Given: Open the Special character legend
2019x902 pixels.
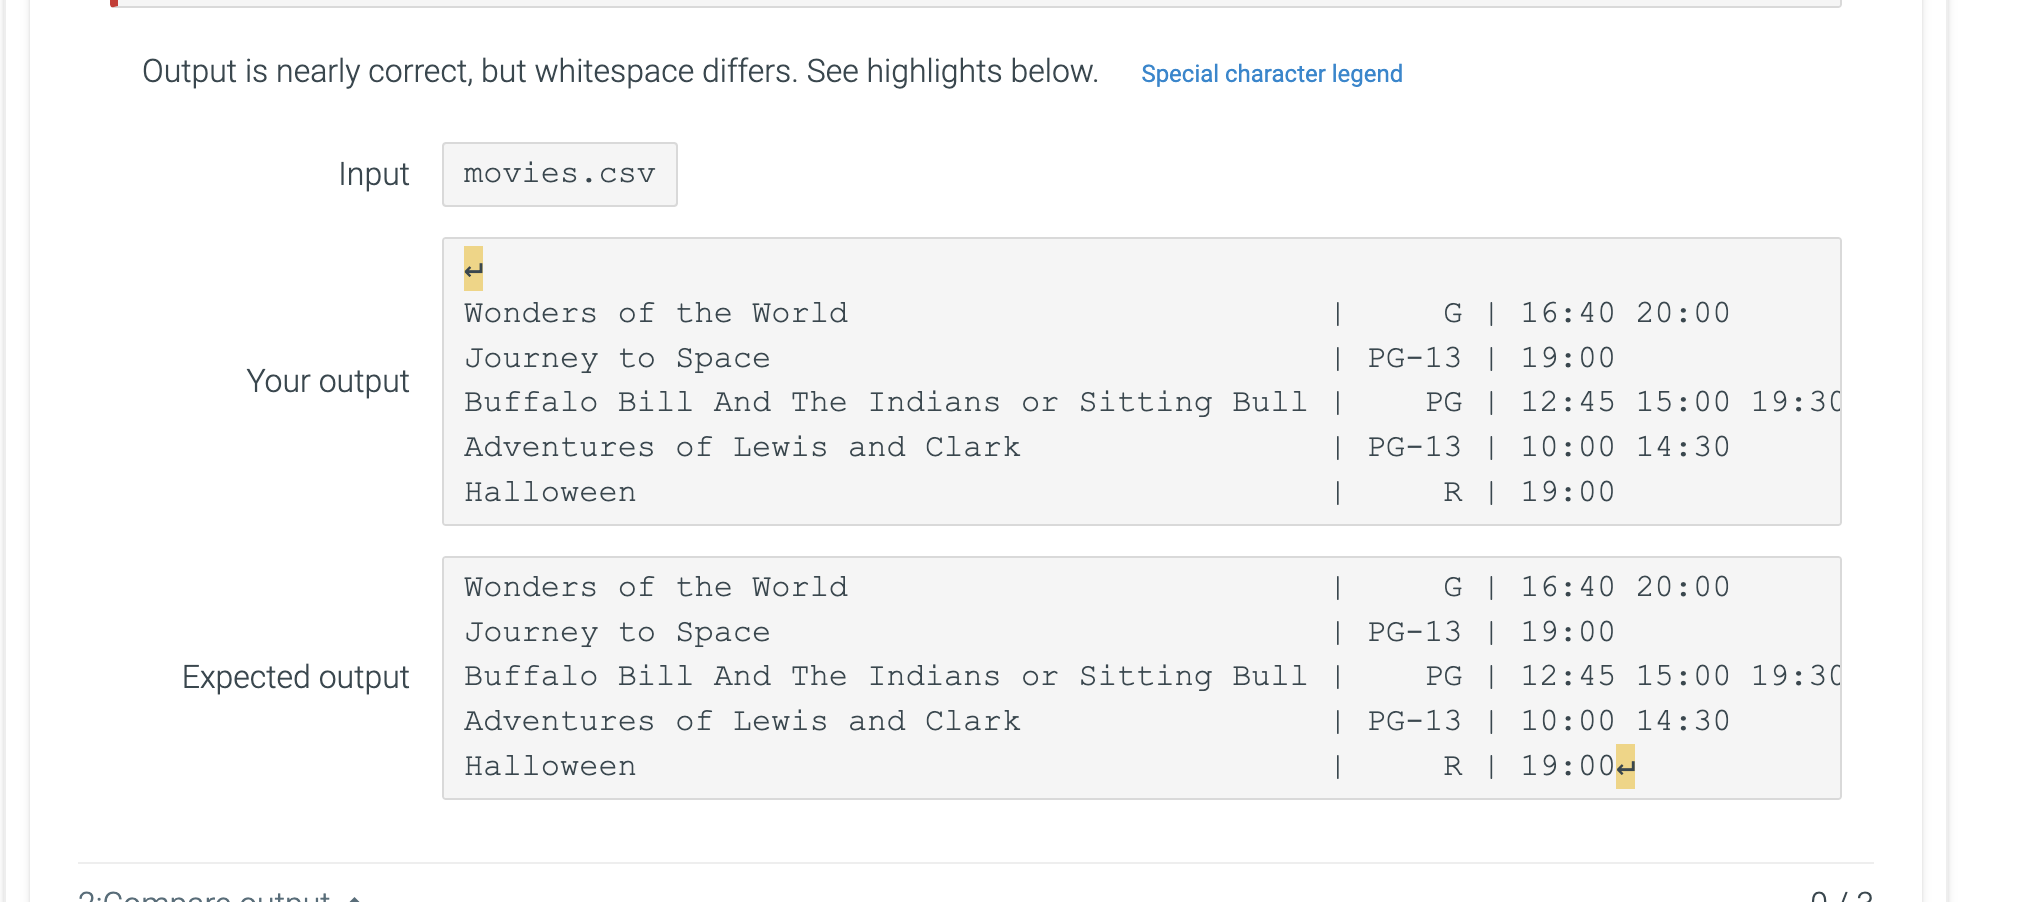Looking at the screenshot, I should tap(1271, 73).
